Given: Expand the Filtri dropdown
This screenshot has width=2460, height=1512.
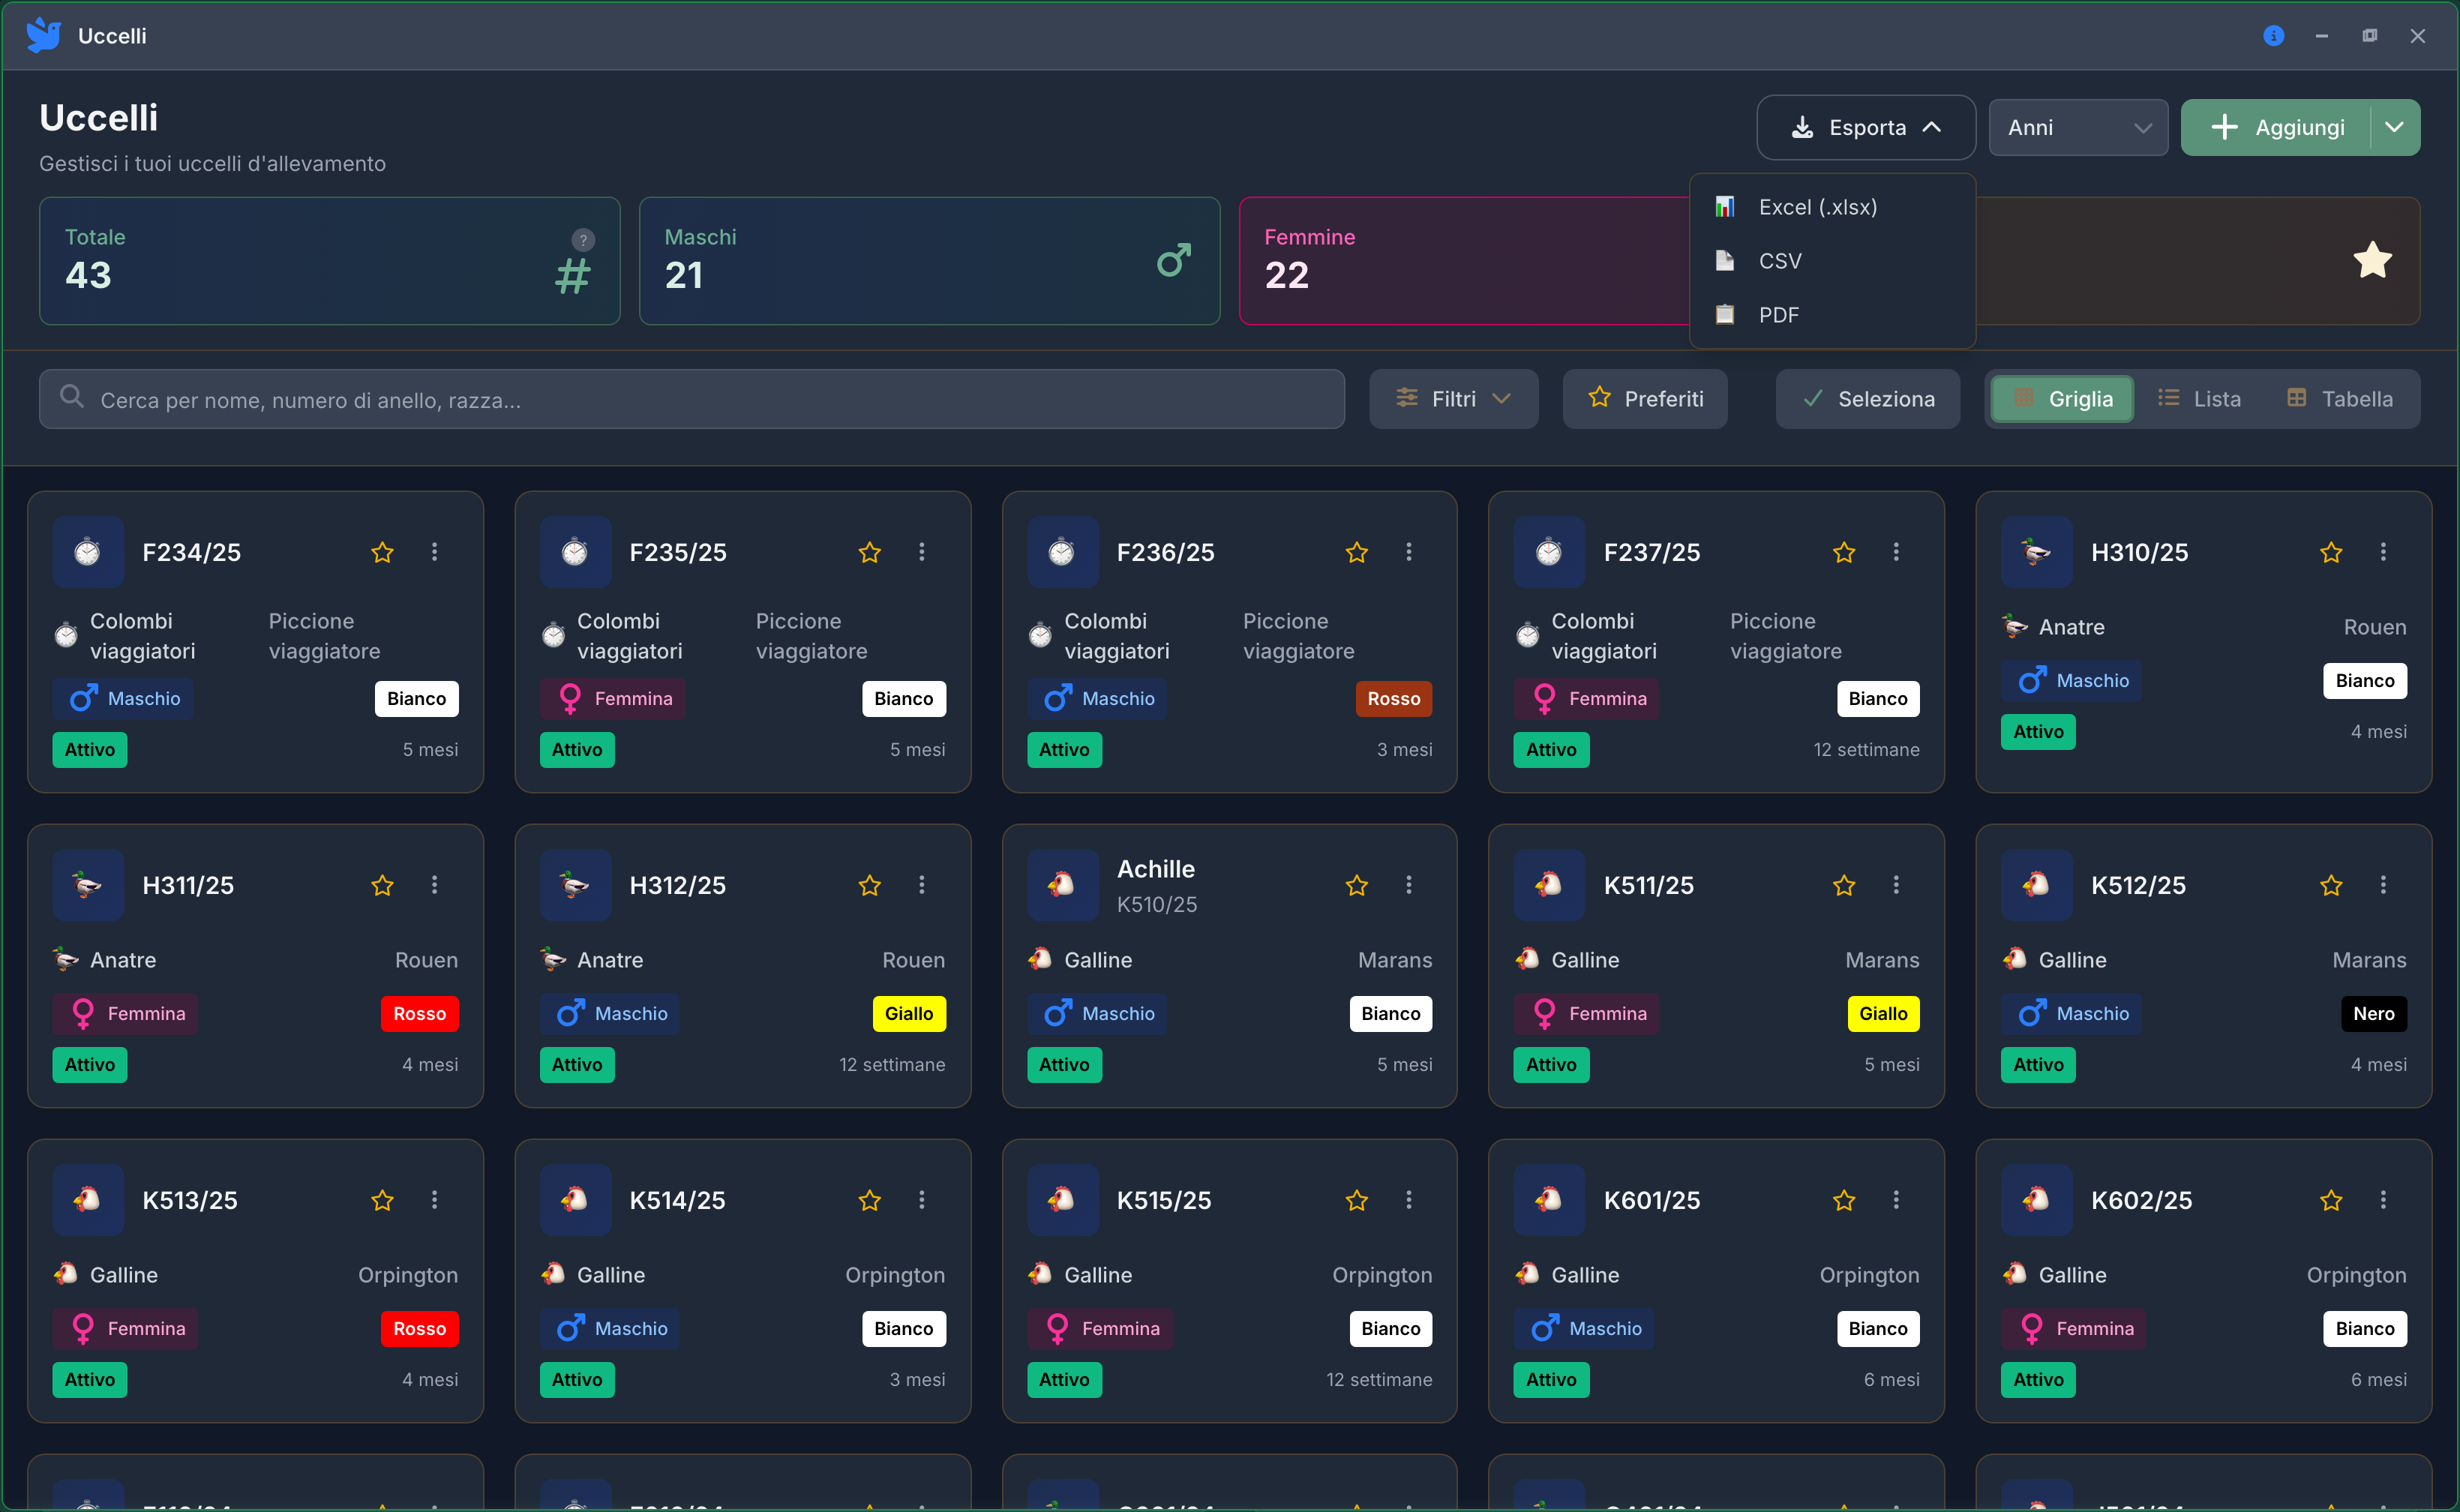Looking at the screenshot, I should click(x=1453, y=399).
